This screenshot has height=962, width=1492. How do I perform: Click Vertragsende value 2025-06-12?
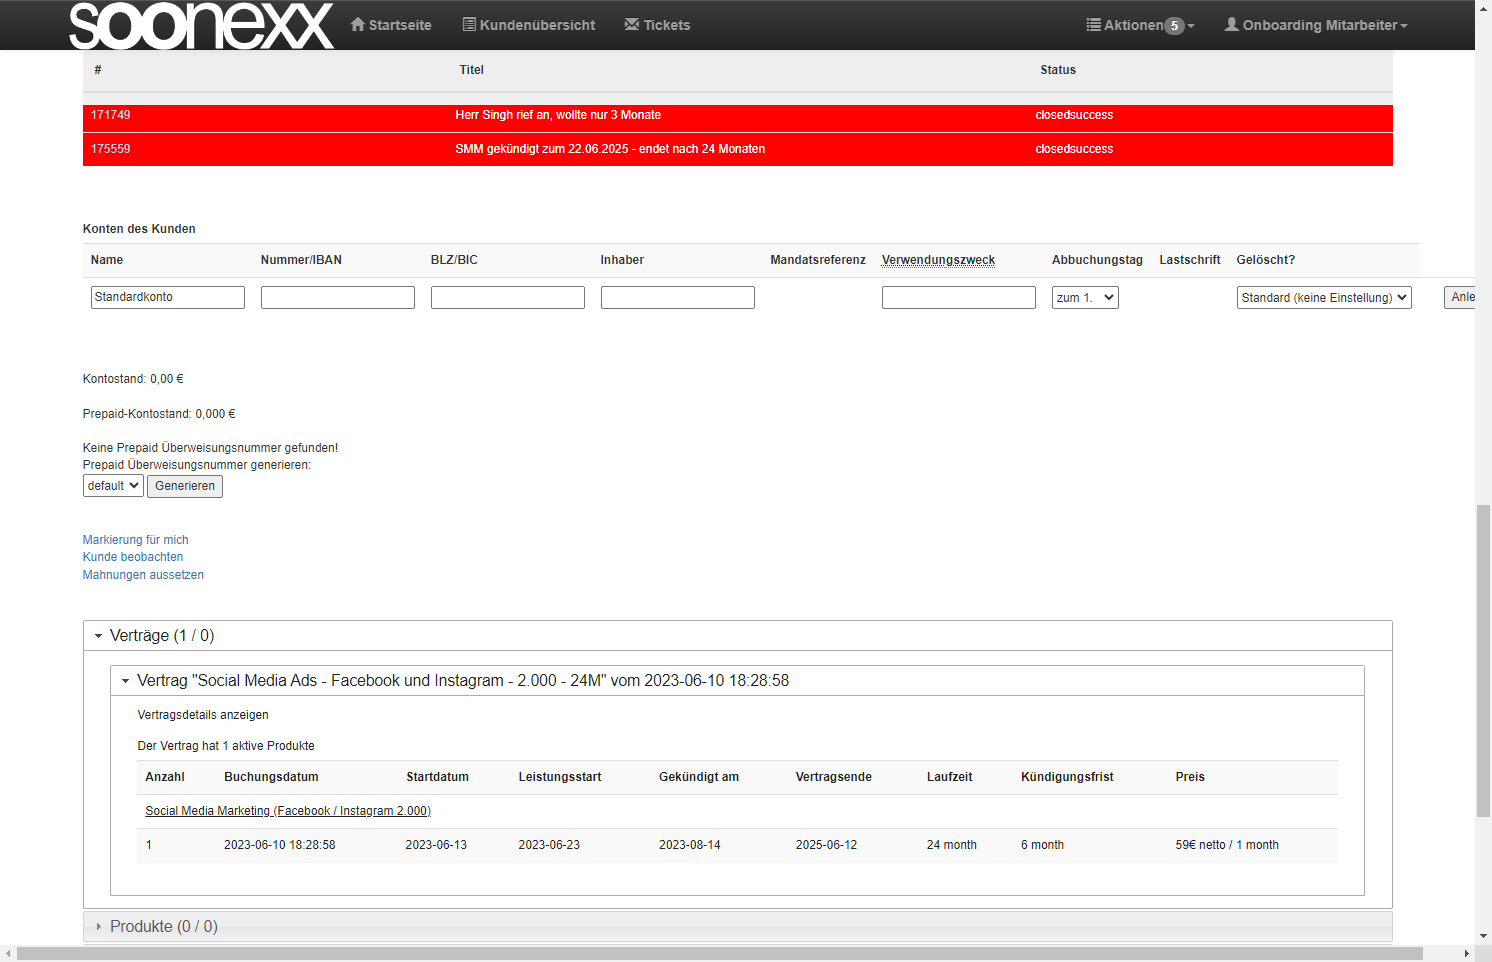[x=826, y=845]
